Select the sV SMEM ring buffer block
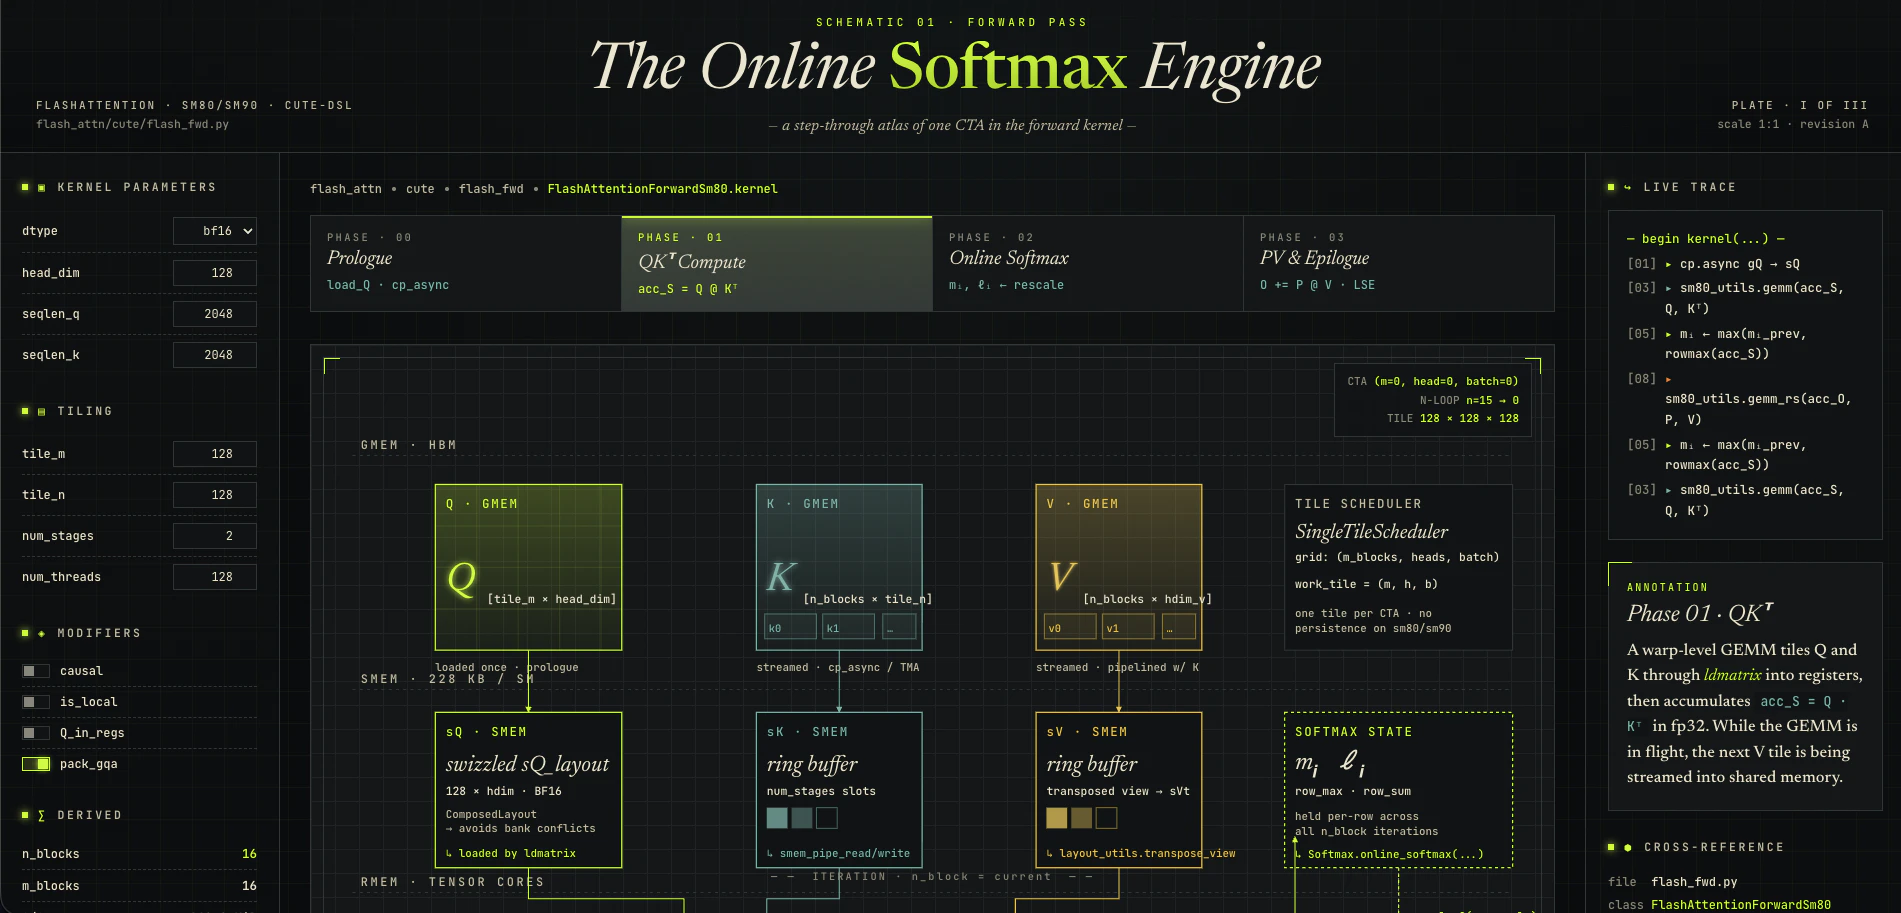 pyautogui.click(x=1118, y=790)
